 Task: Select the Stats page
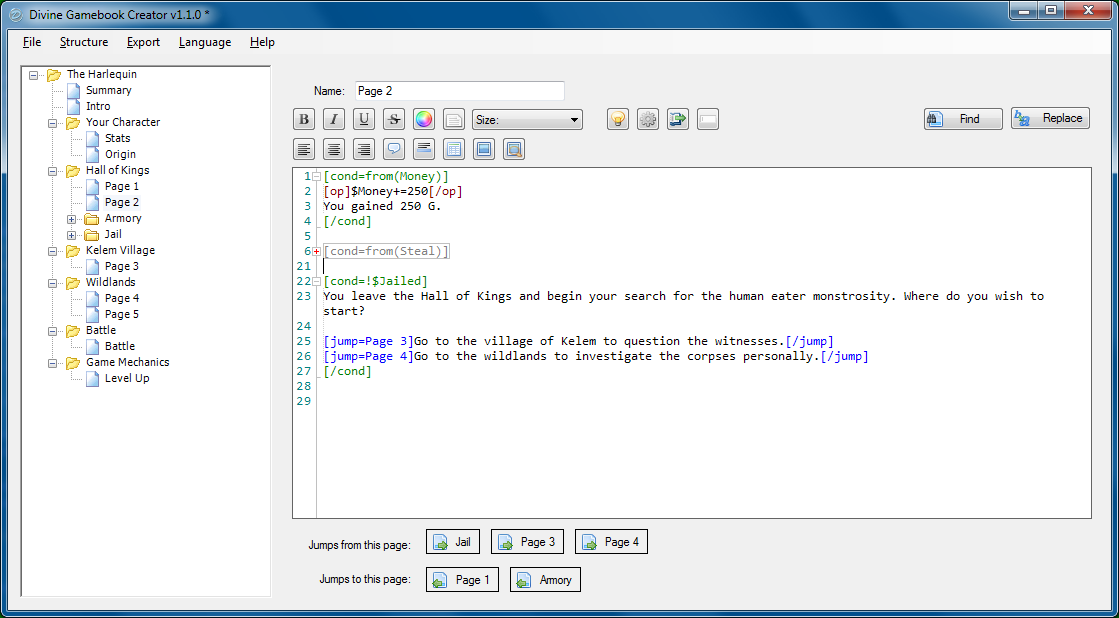118,138
